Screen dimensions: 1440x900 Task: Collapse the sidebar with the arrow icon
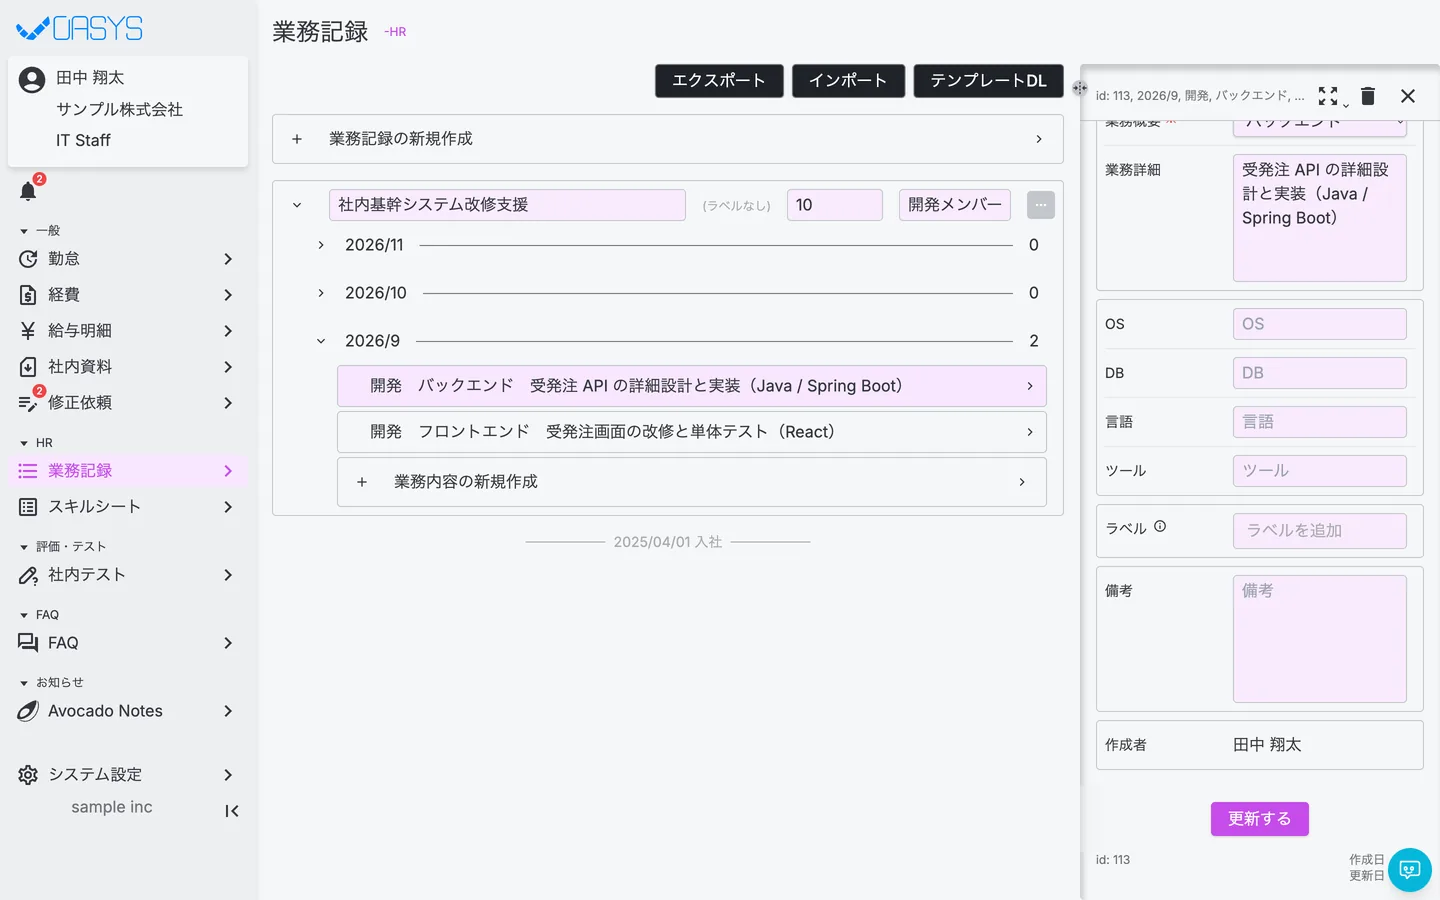click(x=231, y=811)
